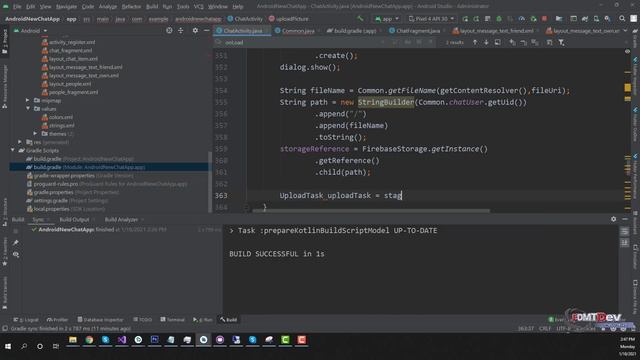Open the Build menu
The width and height of the screenshot is (640, 360).
coord(152,7)
